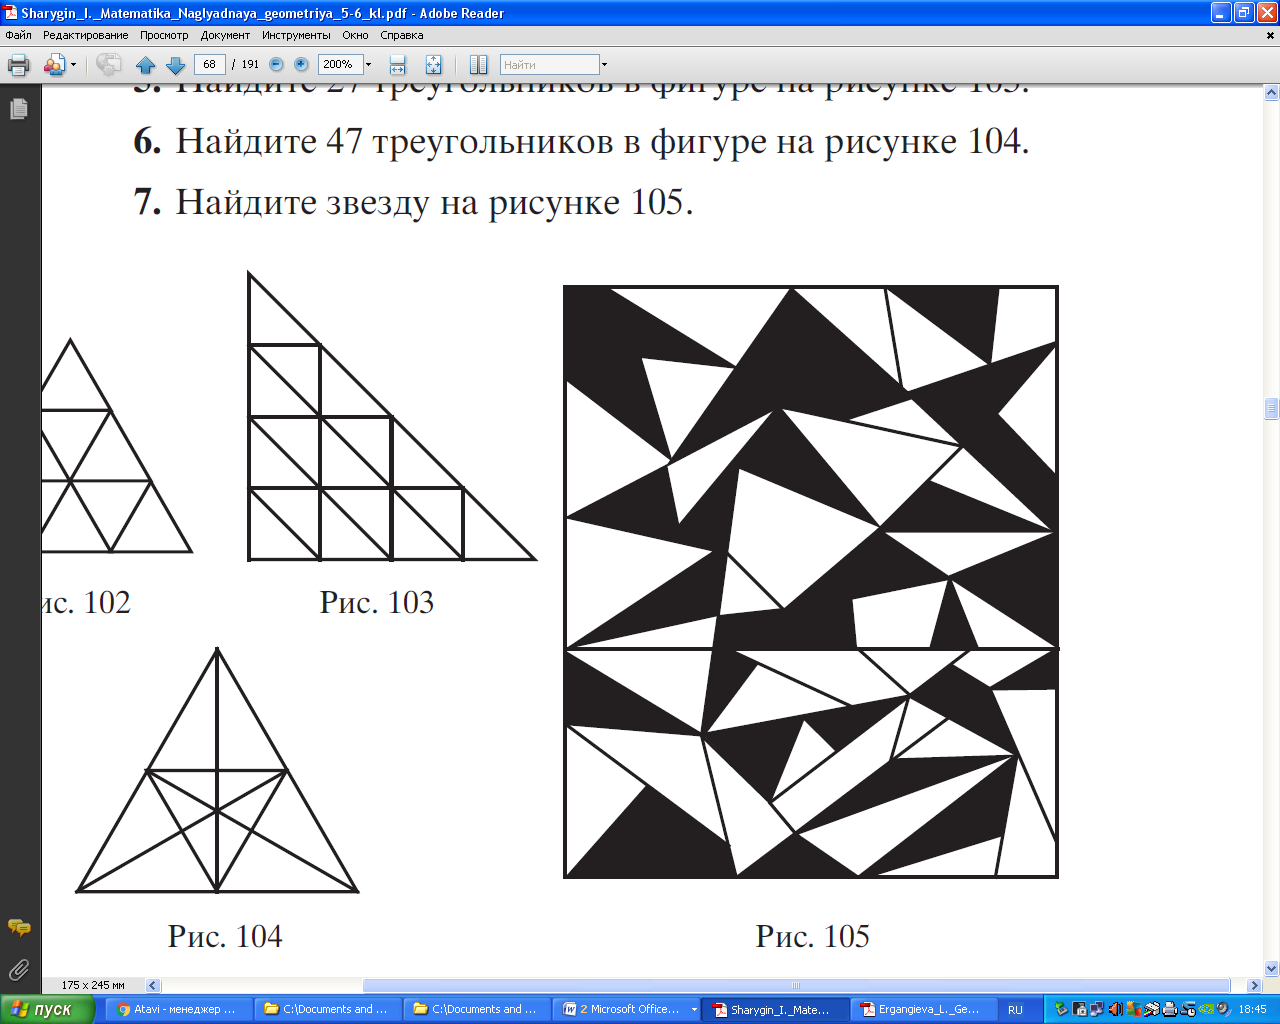The width and height of the screenshot is (1280, 1024).
Task: Expand the 200% zoom level dropdown
Action: point(368,65)
